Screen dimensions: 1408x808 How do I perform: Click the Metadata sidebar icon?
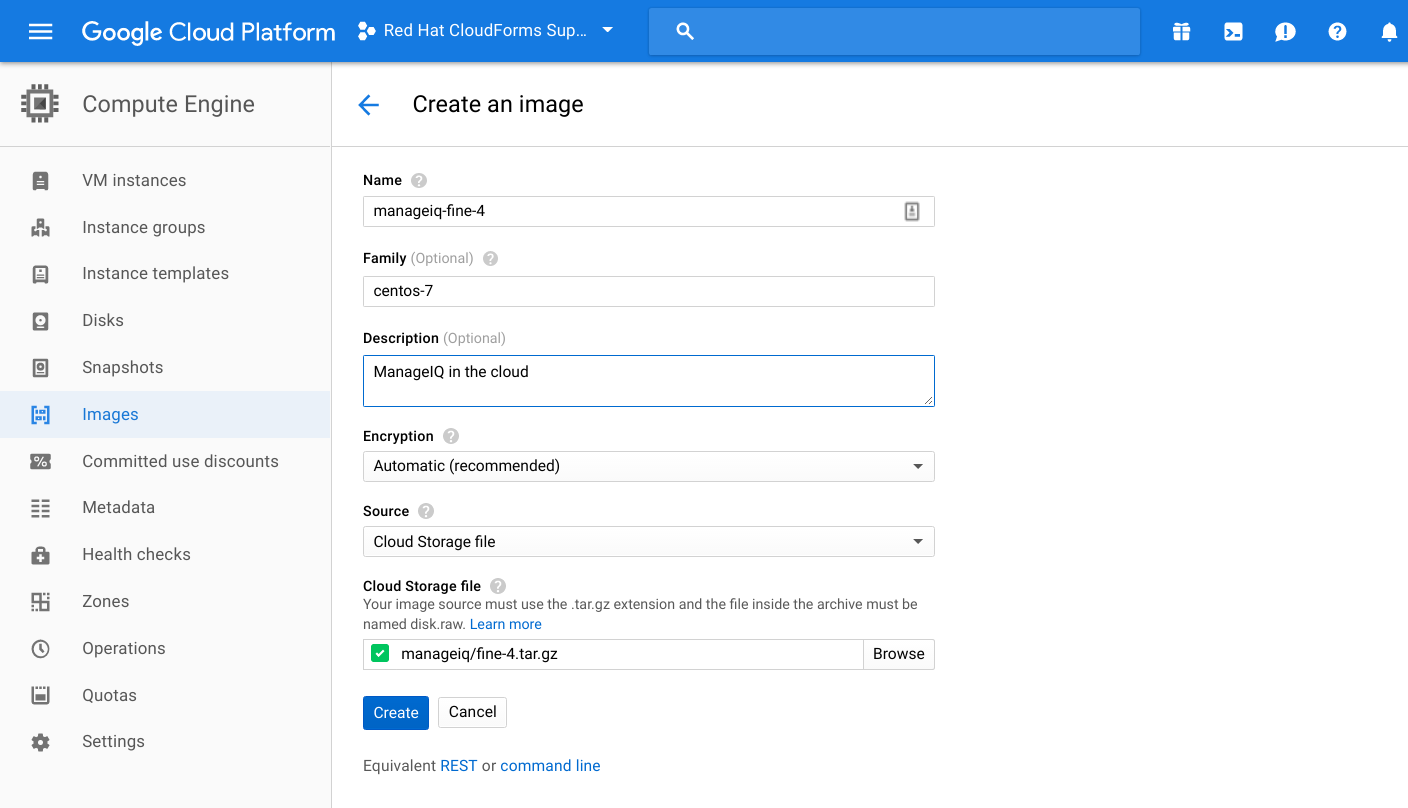pos(40,508)
